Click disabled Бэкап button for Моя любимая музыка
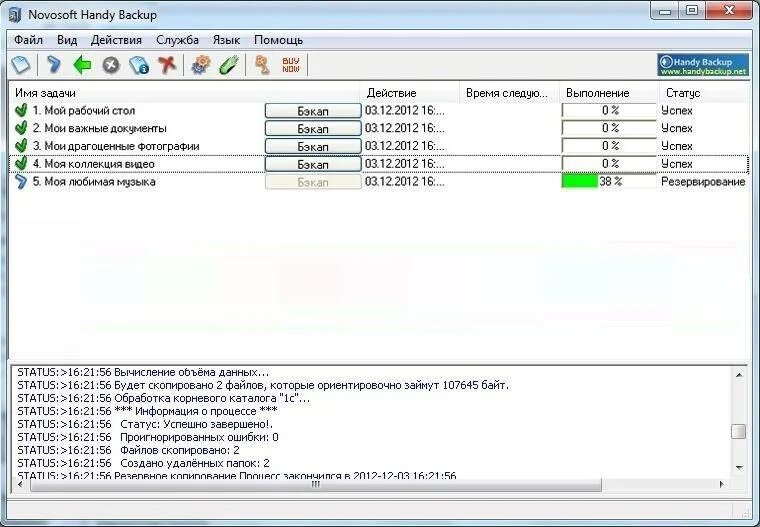760x527 pixels. 313,182
